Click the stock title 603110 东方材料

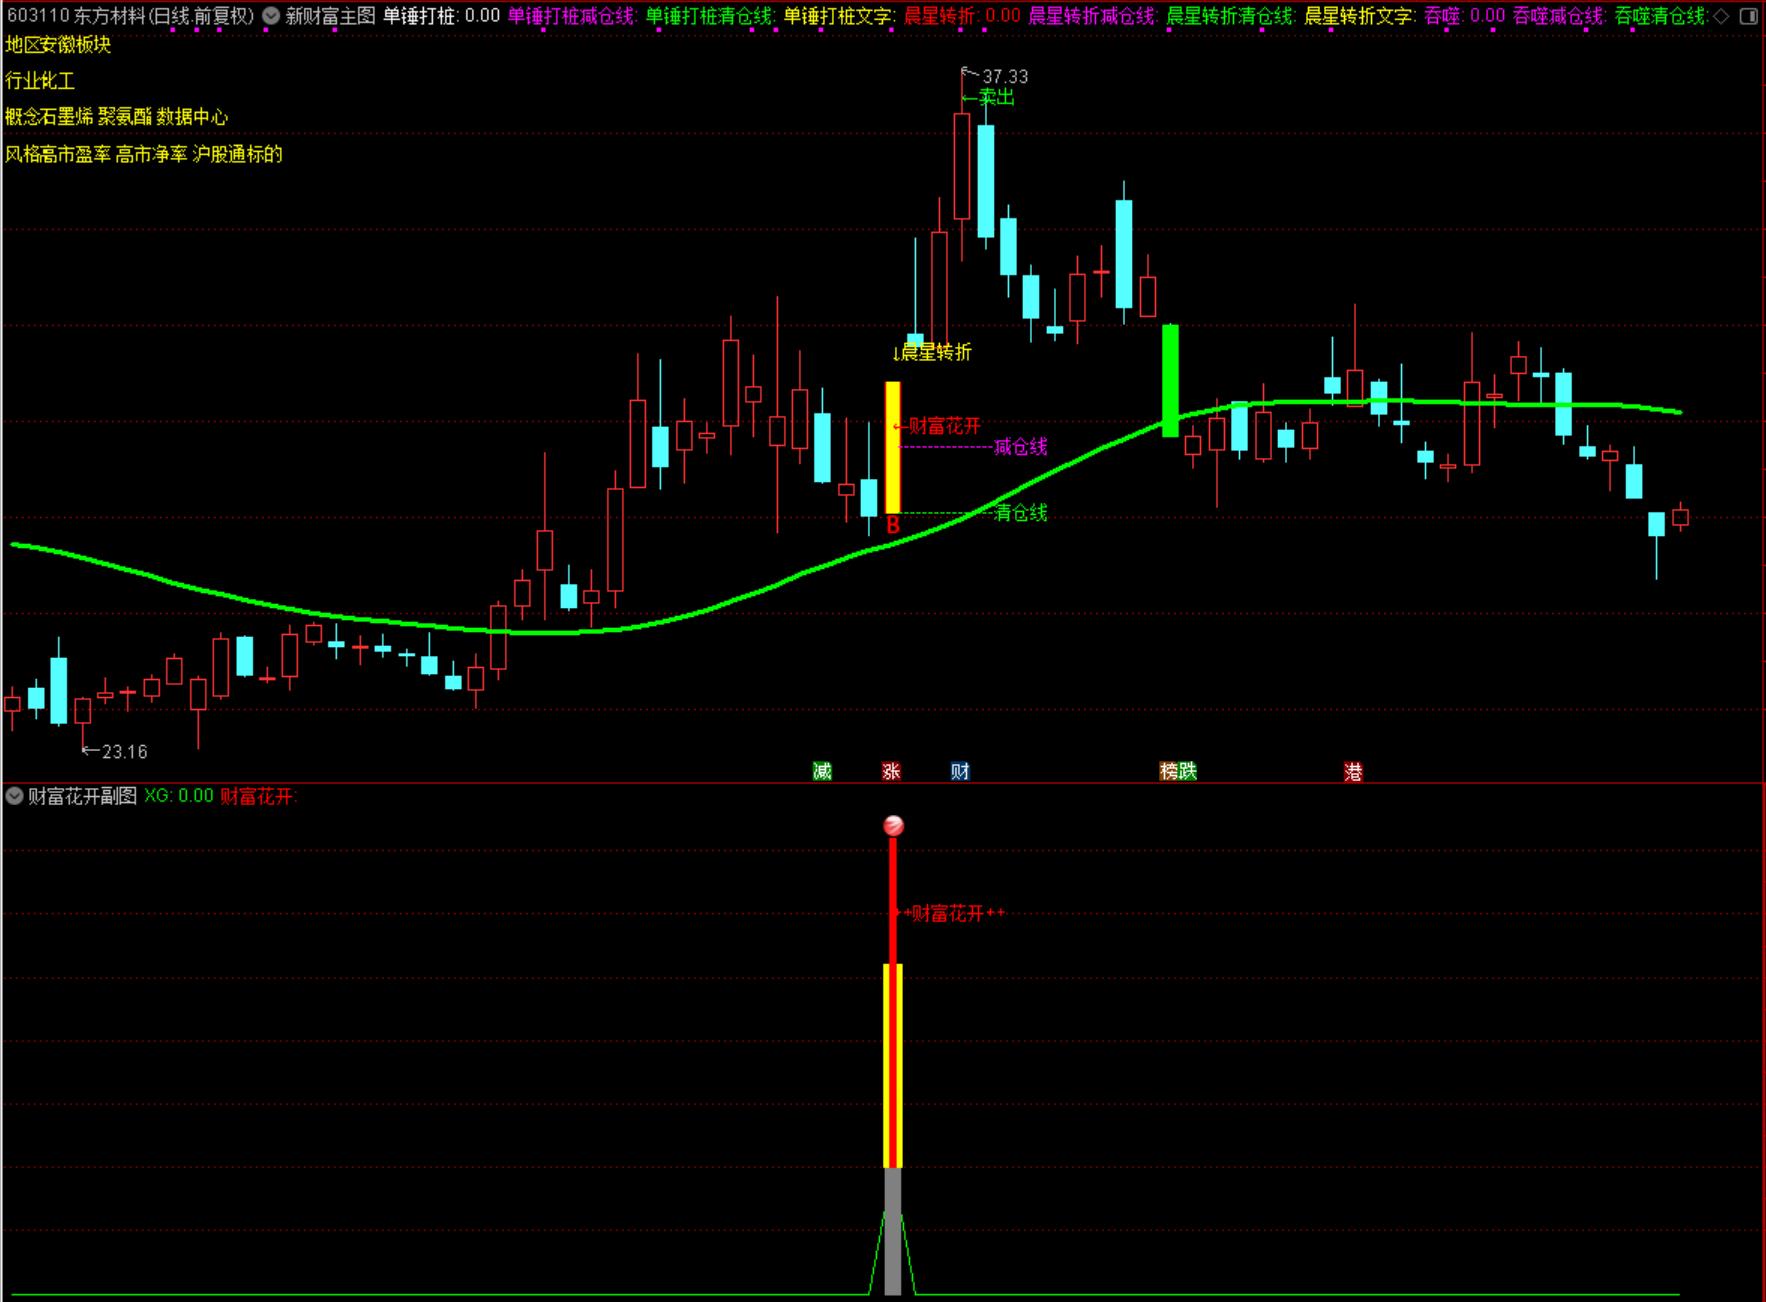click(x=130, y=16)
